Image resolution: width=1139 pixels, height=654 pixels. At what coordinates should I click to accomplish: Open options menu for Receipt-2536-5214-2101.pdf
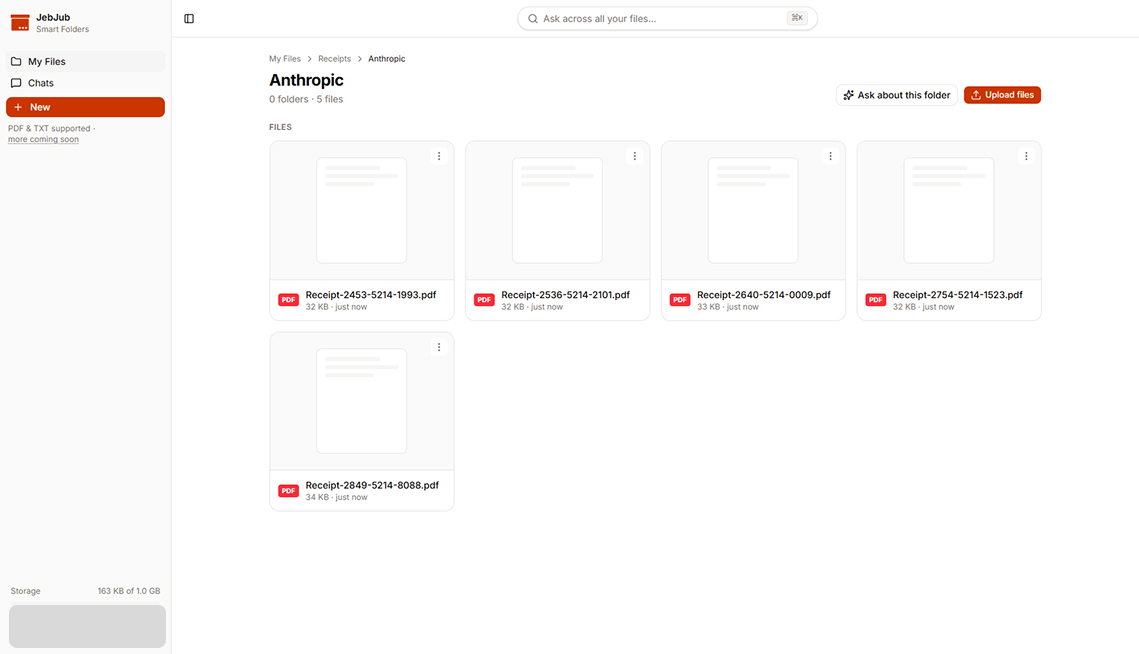(635, 156)
